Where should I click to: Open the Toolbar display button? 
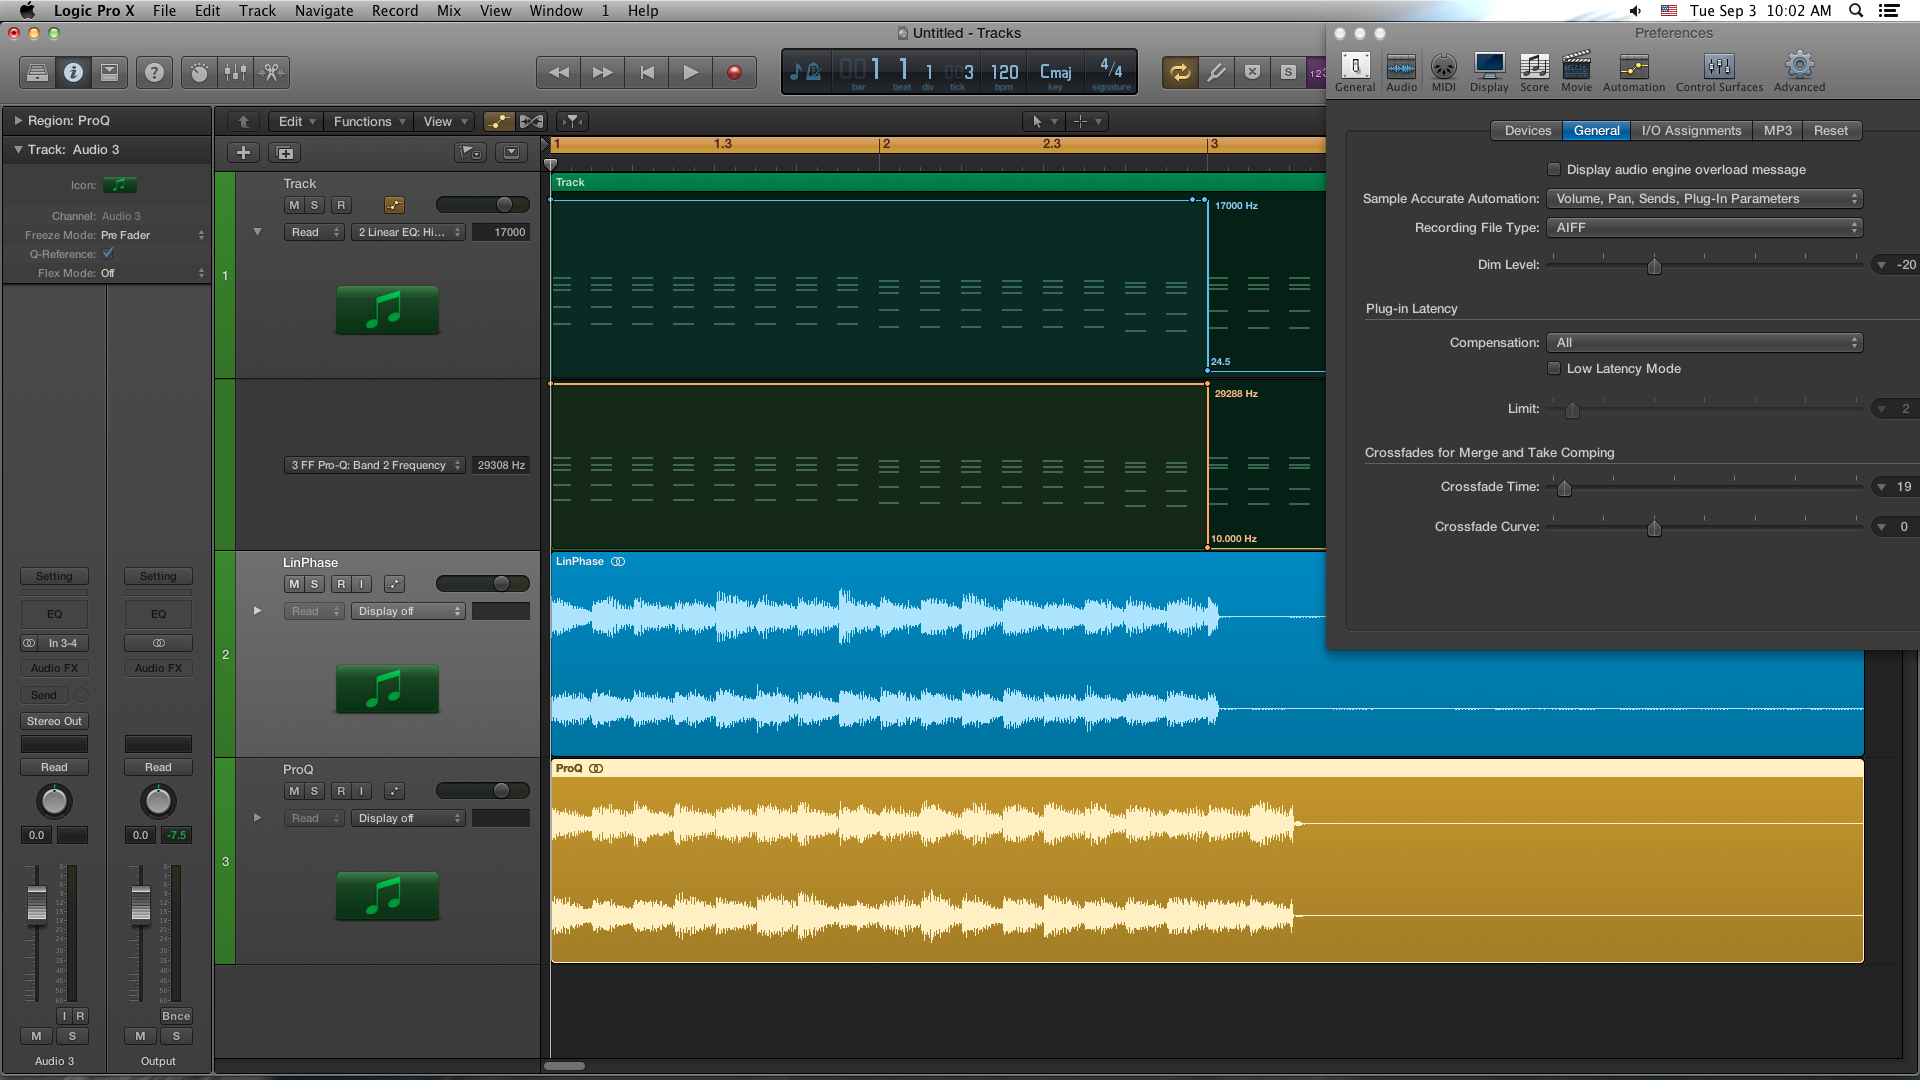110,72
